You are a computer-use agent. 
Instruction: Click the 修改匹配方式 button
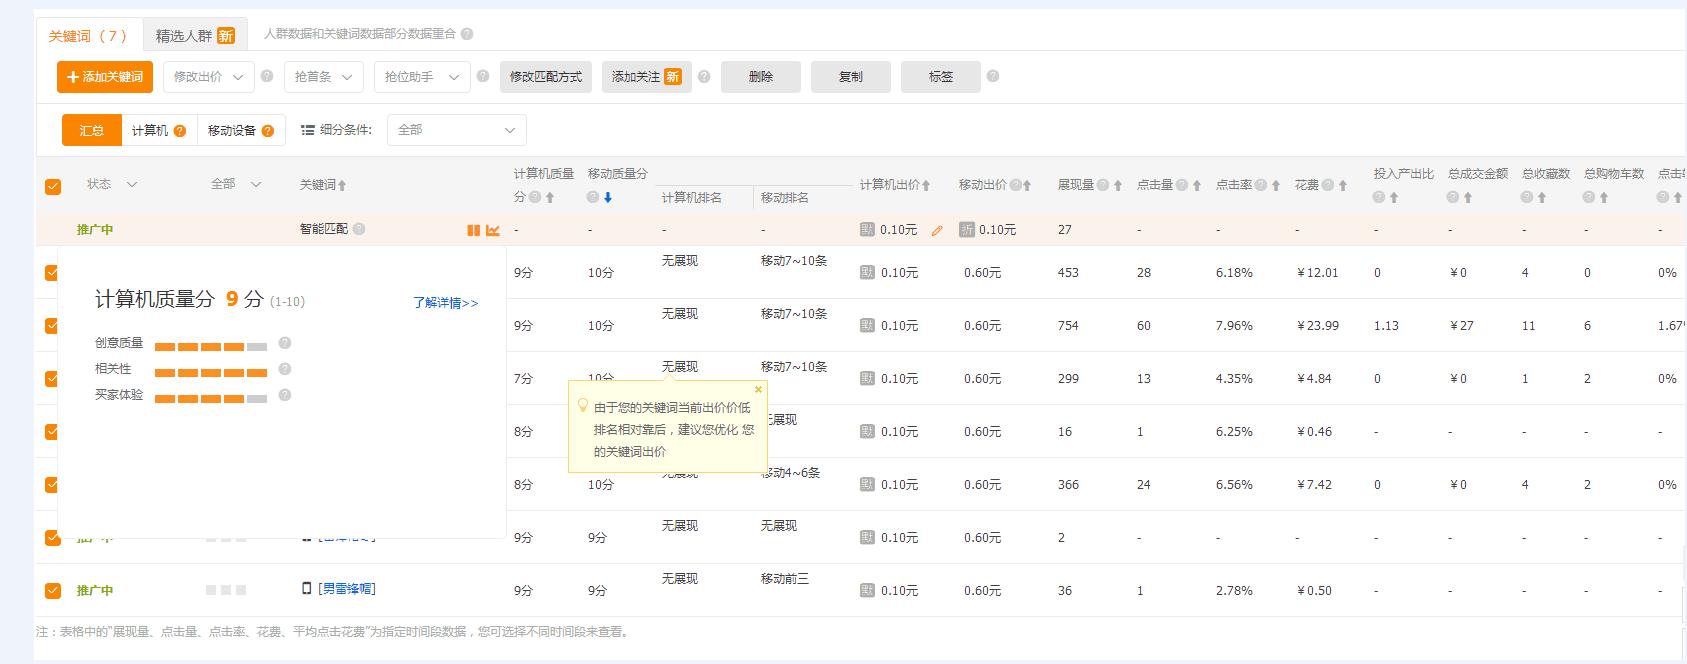click(x=546, y=77)
